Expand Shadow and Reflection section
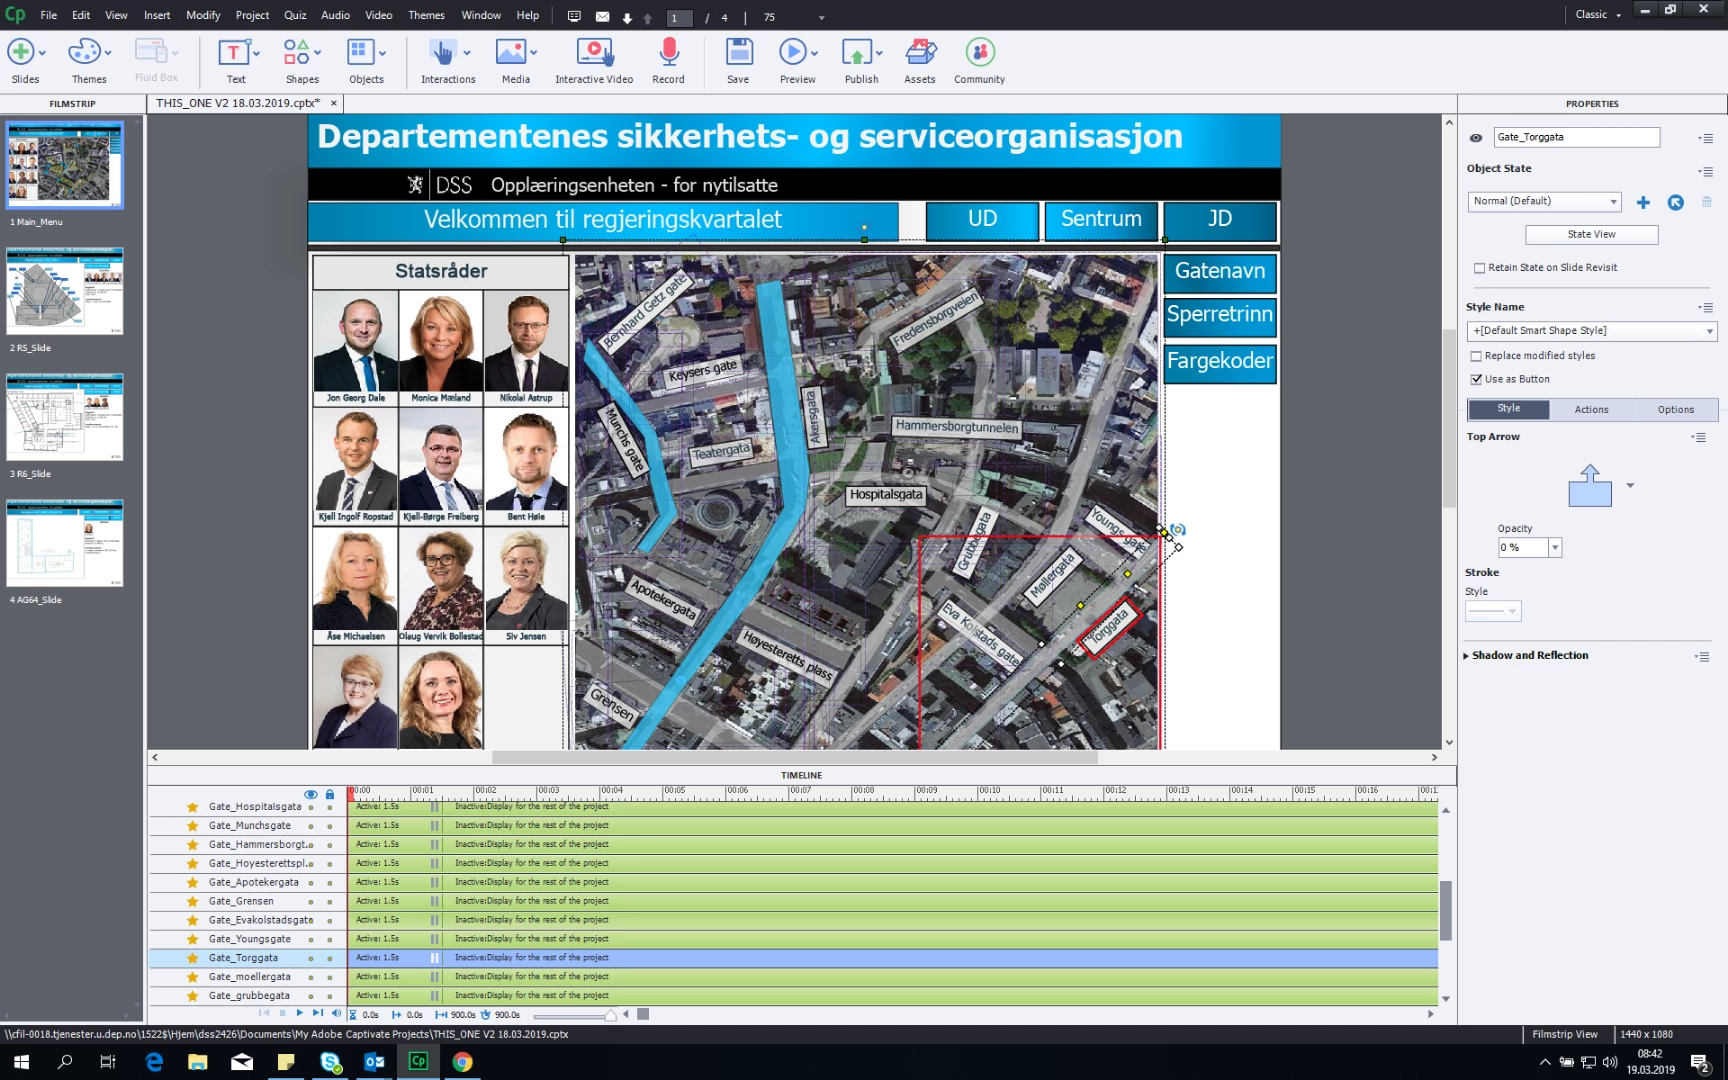The width and height of the screenshot is (1728, 1080). tap(1529, 656)
